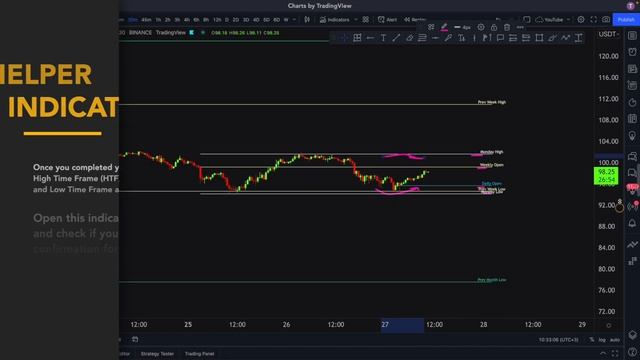Open chart settings gear icon
Screen dimensions: 640x360
pyautogui.click(x=581, y=20)
